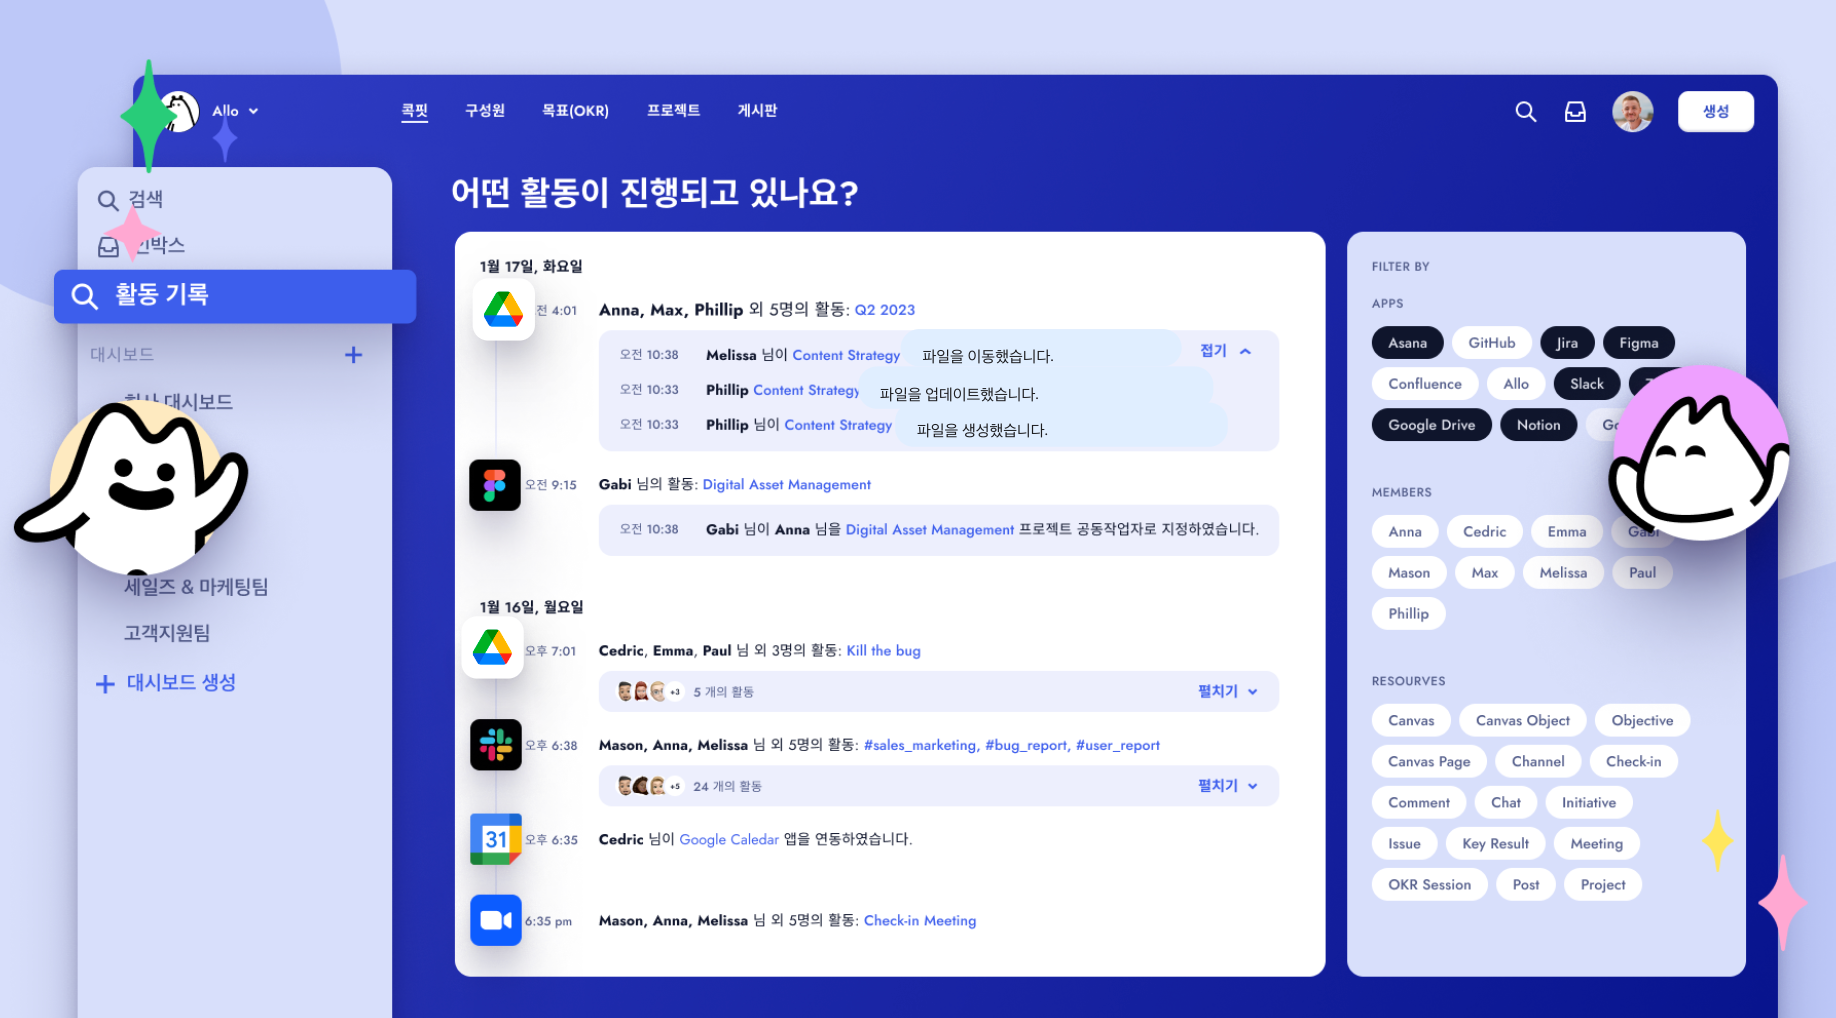This screenshot has width=1836, height=1018.
Task: Open the #bug_report channel link
Action: pos(1028,745)
